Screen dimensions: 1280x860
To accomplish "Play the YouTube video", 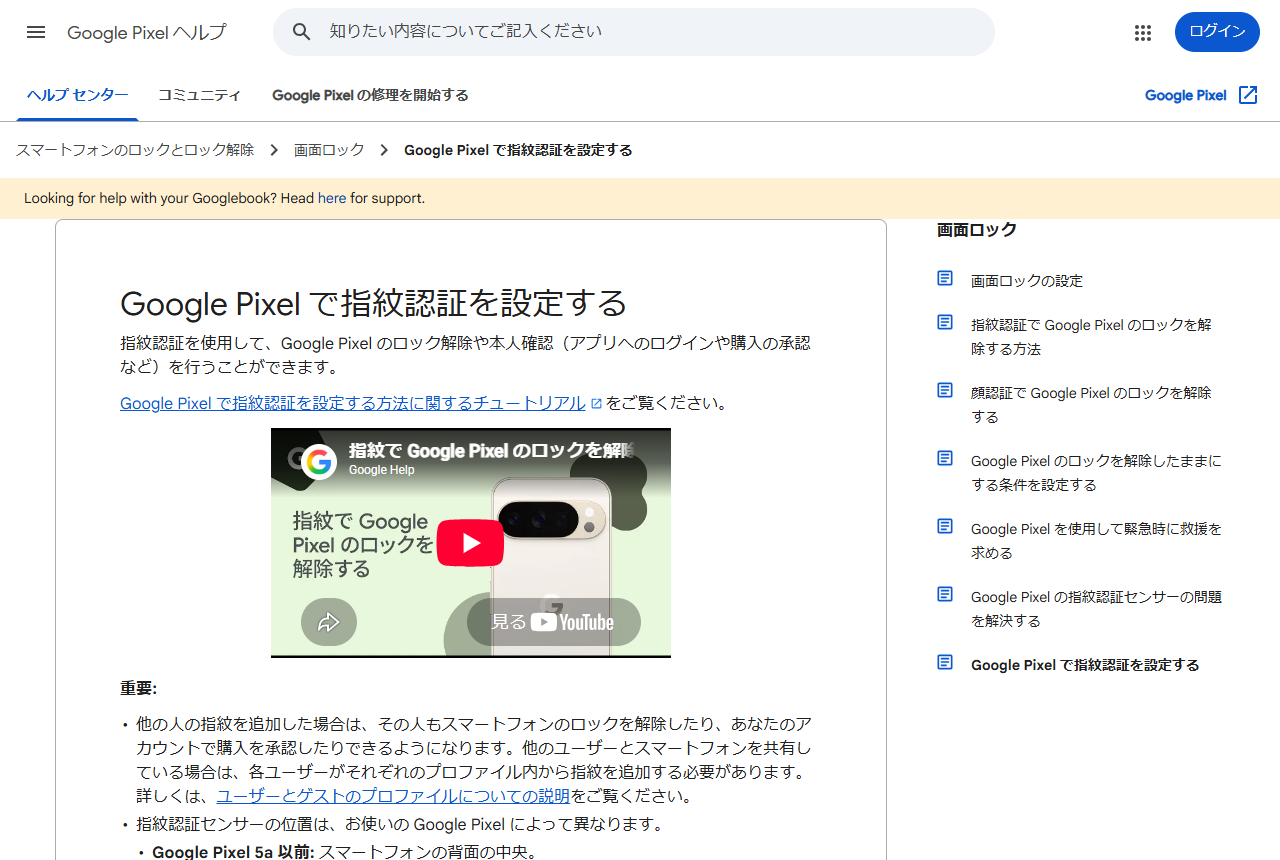I will 470,543.
